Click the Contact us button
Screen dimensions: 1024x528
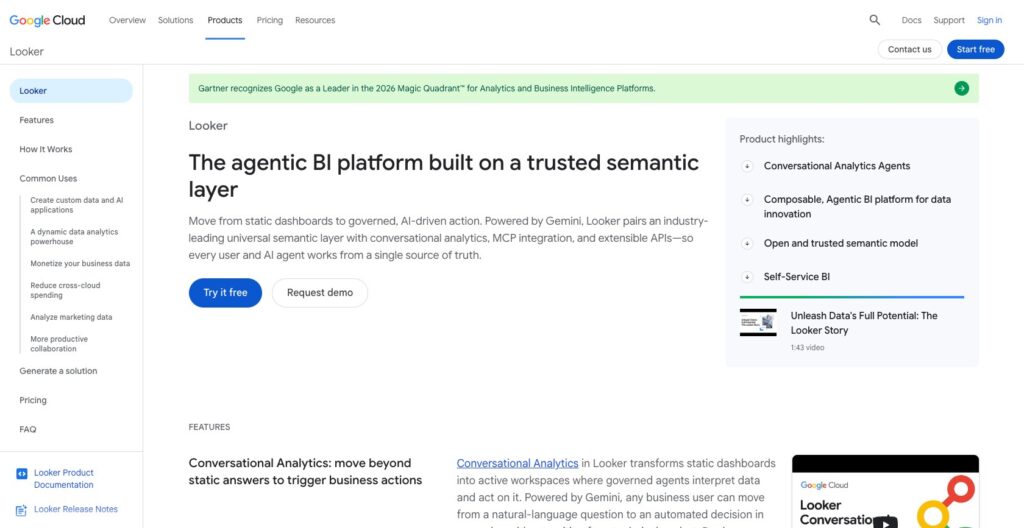[x=909, y=50]
